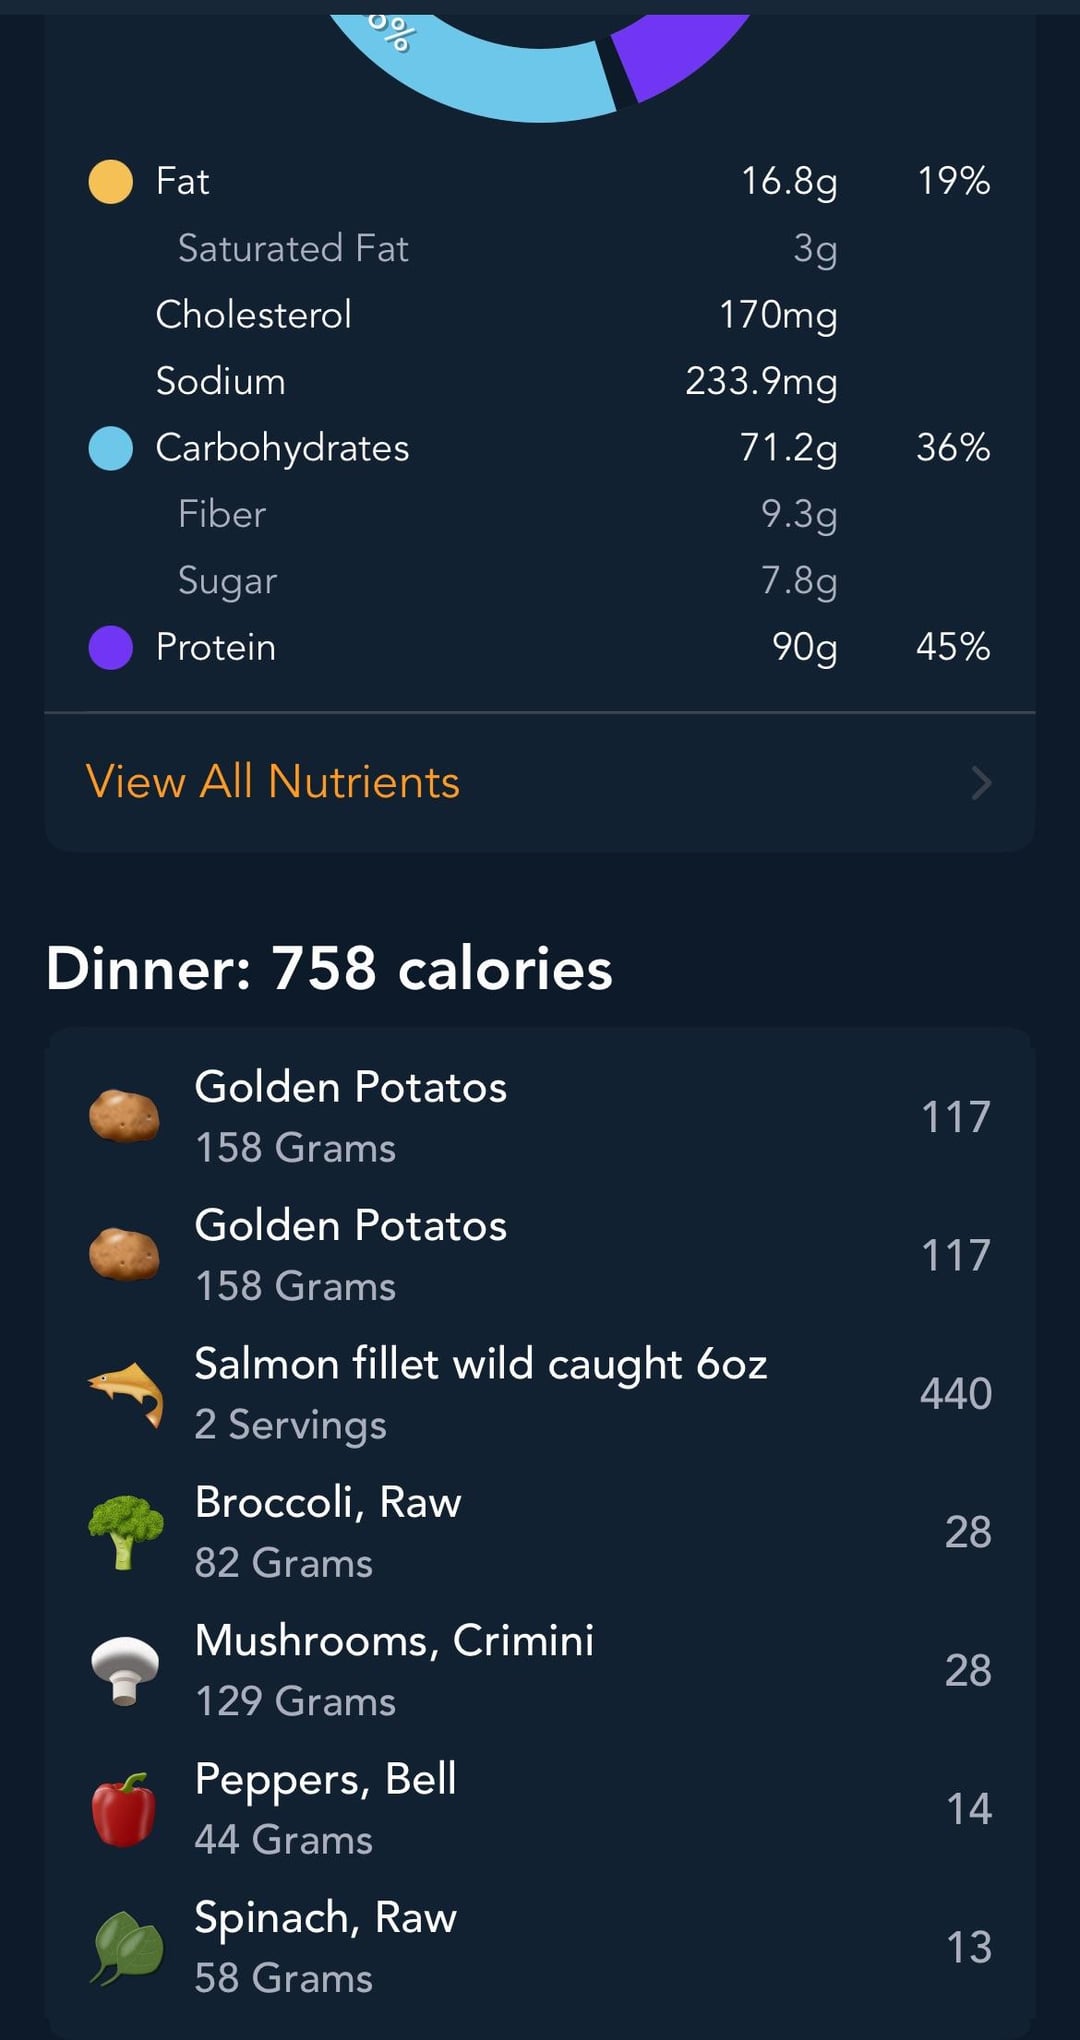Tap the chevron beside View All Nutrients
The width and height of the screenshot is (1080, 2040).
click(x=981, y=783)
